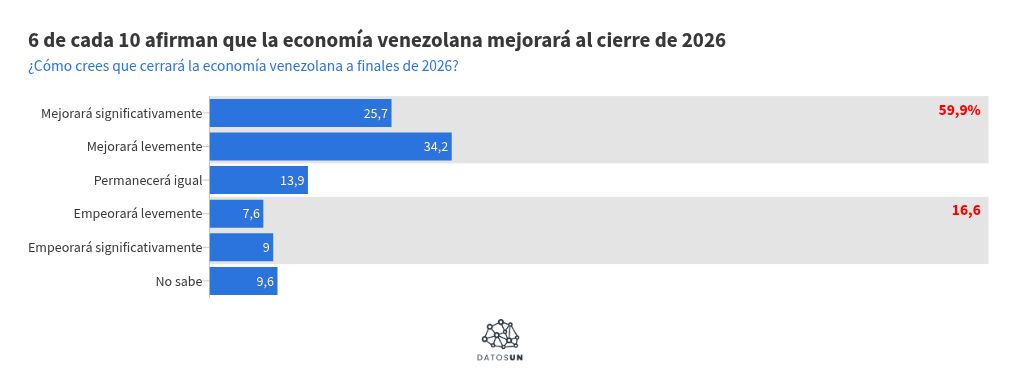Click the Empeorará levemente axis label
This screenshot has height=379, width=1020.
138,213
